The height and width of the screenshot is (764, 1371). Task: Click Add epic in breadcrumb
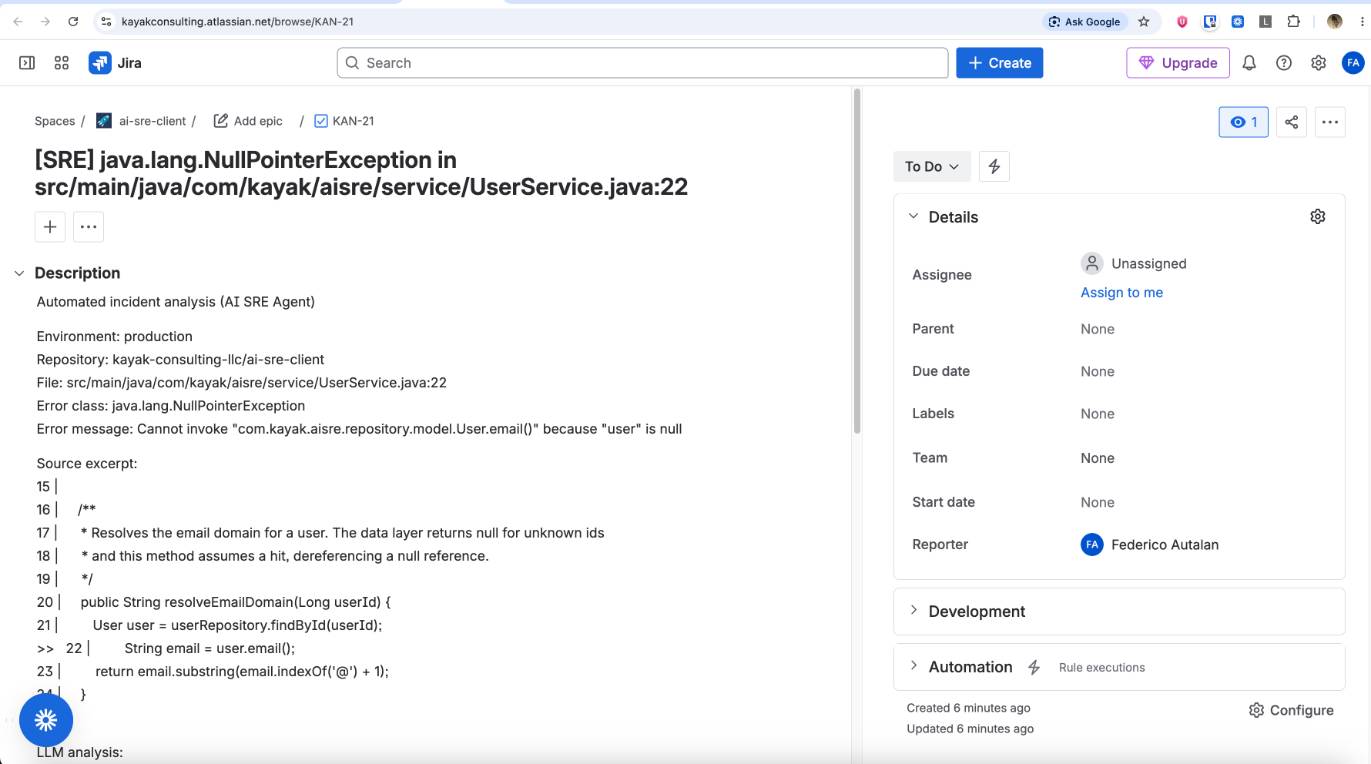(248, 121)
